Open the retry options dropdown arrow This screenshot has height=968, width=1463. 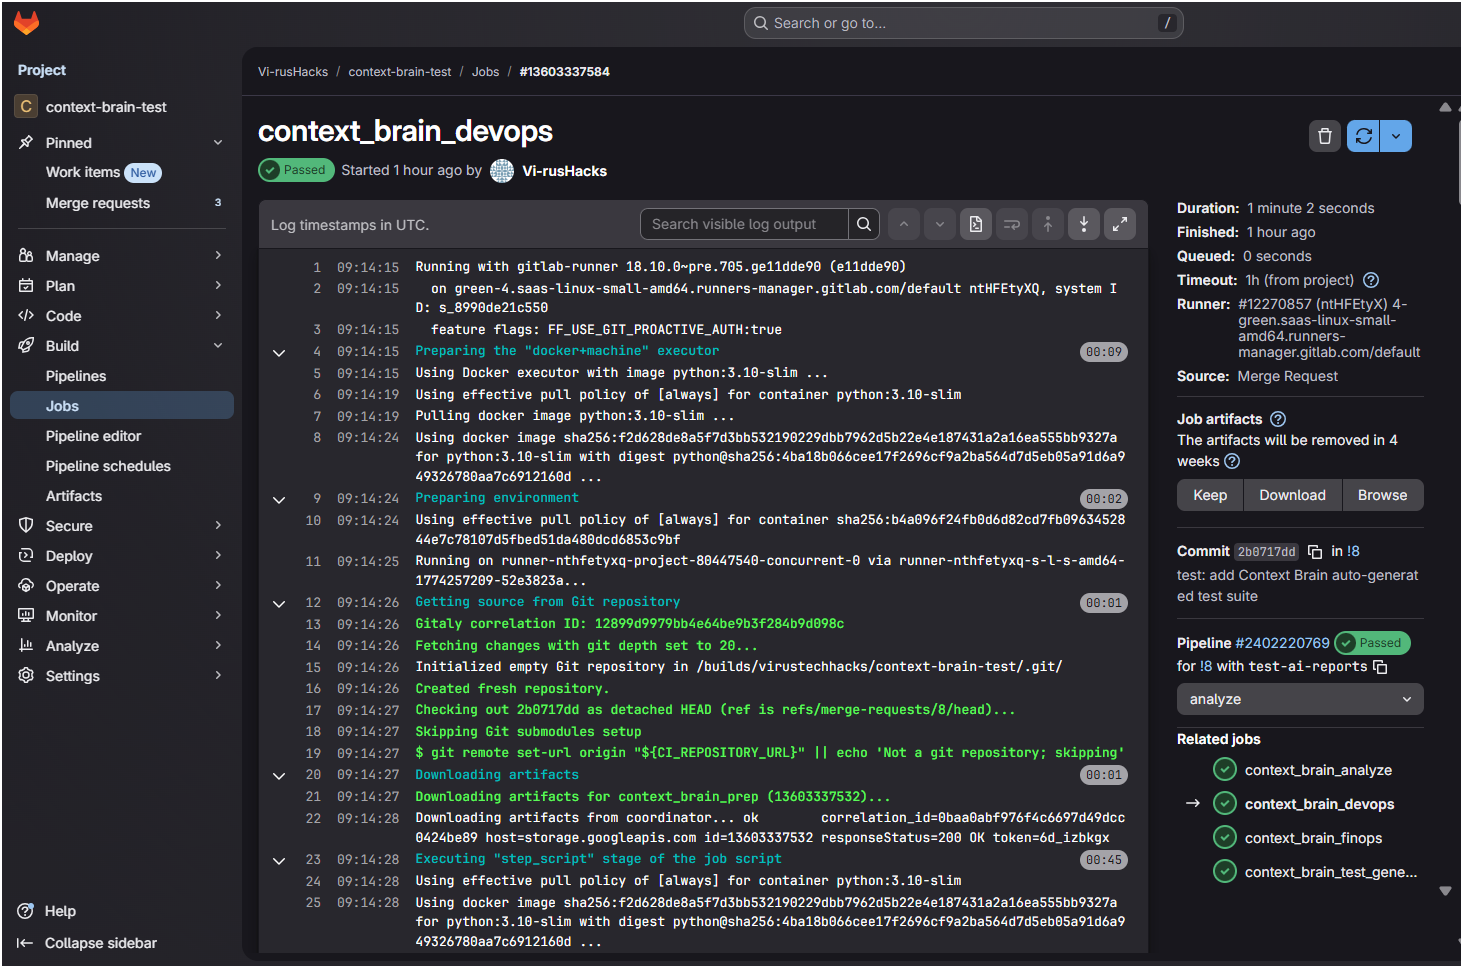(1396, 136)
